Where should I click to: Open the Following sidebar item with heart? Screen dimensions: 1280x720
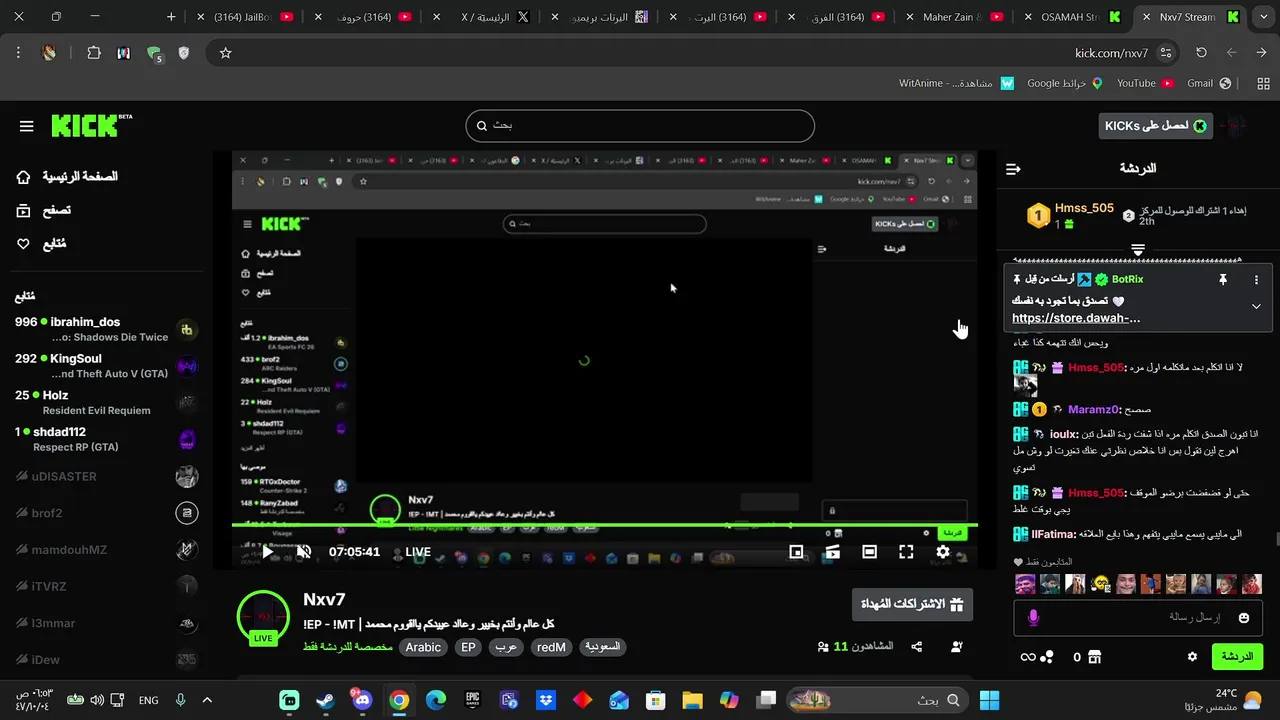tap(41, 244)
